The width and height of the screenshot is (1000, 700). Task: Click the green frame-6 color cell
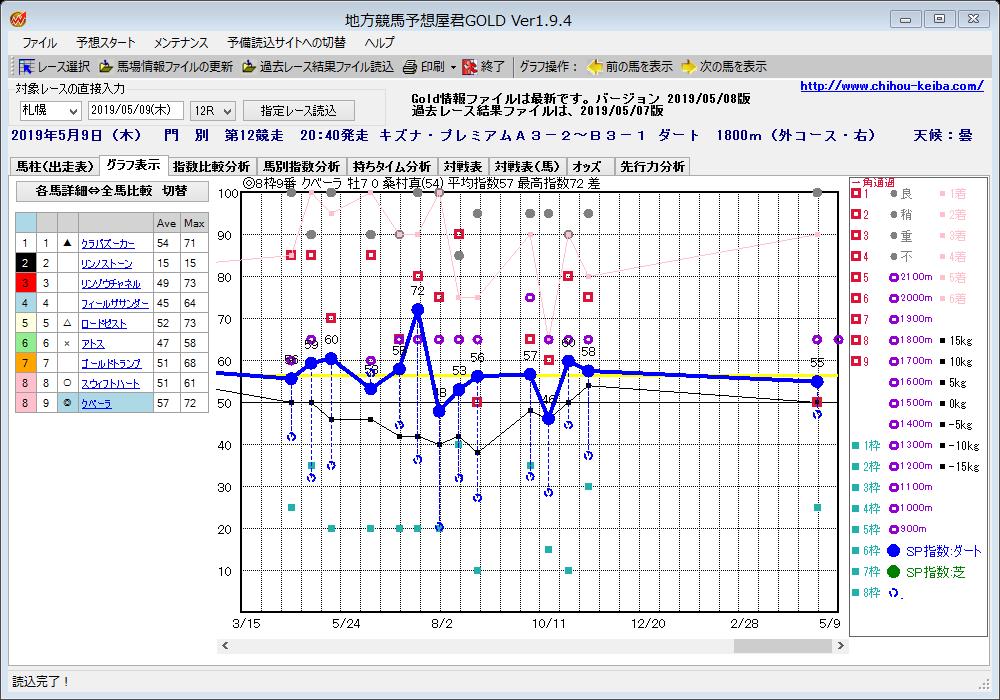coord(26,343)
